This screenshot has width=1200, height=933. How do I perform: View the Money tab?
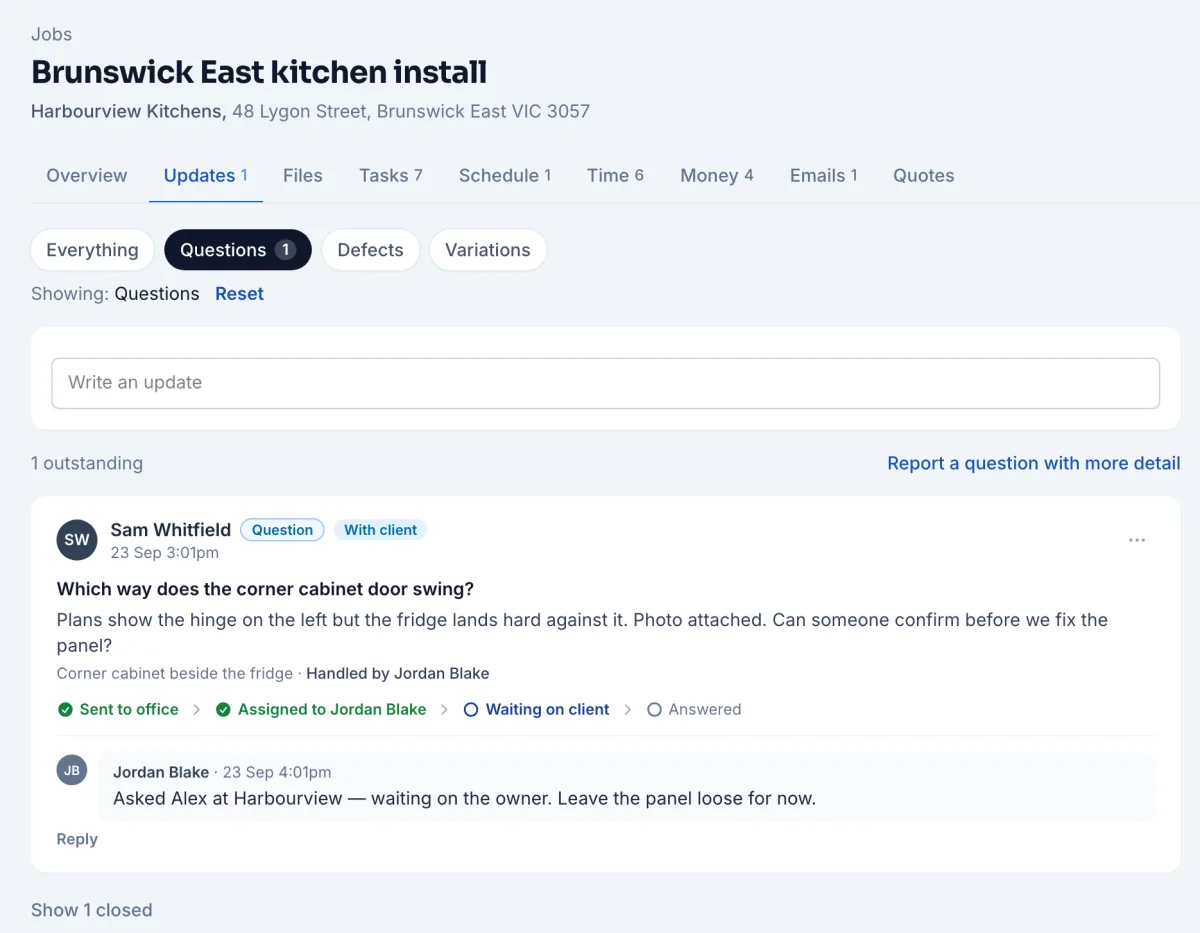[x=717, y=175]
